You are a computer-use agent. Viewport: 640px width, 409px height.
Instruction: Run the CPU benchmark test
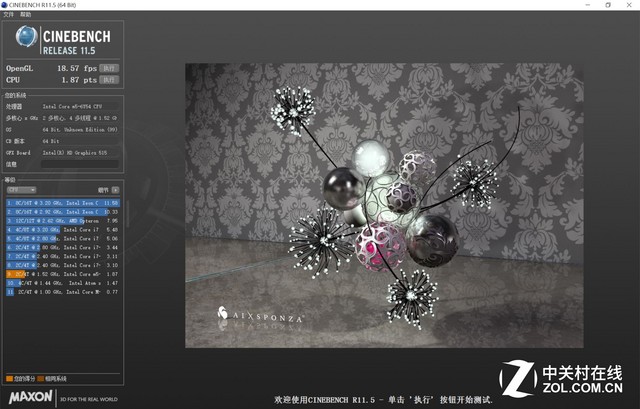pos(109,78)
